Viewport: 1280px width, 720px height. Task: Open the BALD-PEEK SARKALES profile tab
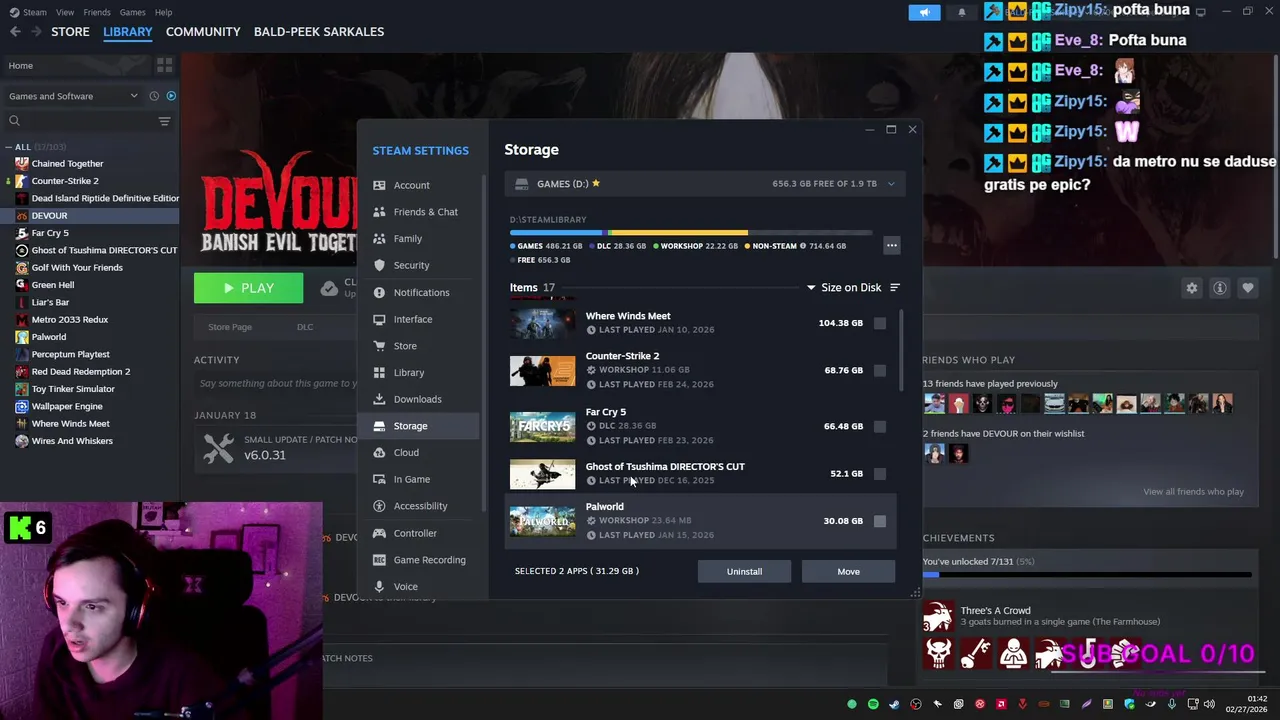[x=319, y=32]
